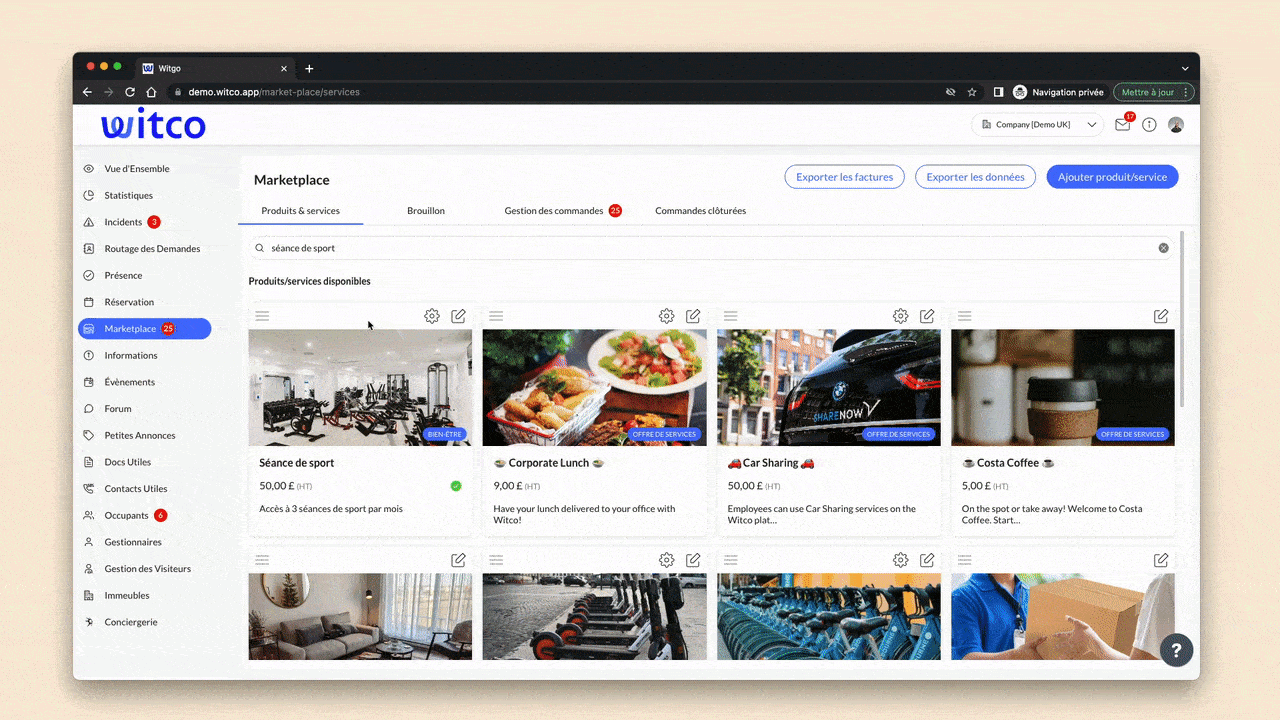Open Company [Demo UK] dropdown
Viewport: 1280px width, 720px height.
pos(1036,125)
